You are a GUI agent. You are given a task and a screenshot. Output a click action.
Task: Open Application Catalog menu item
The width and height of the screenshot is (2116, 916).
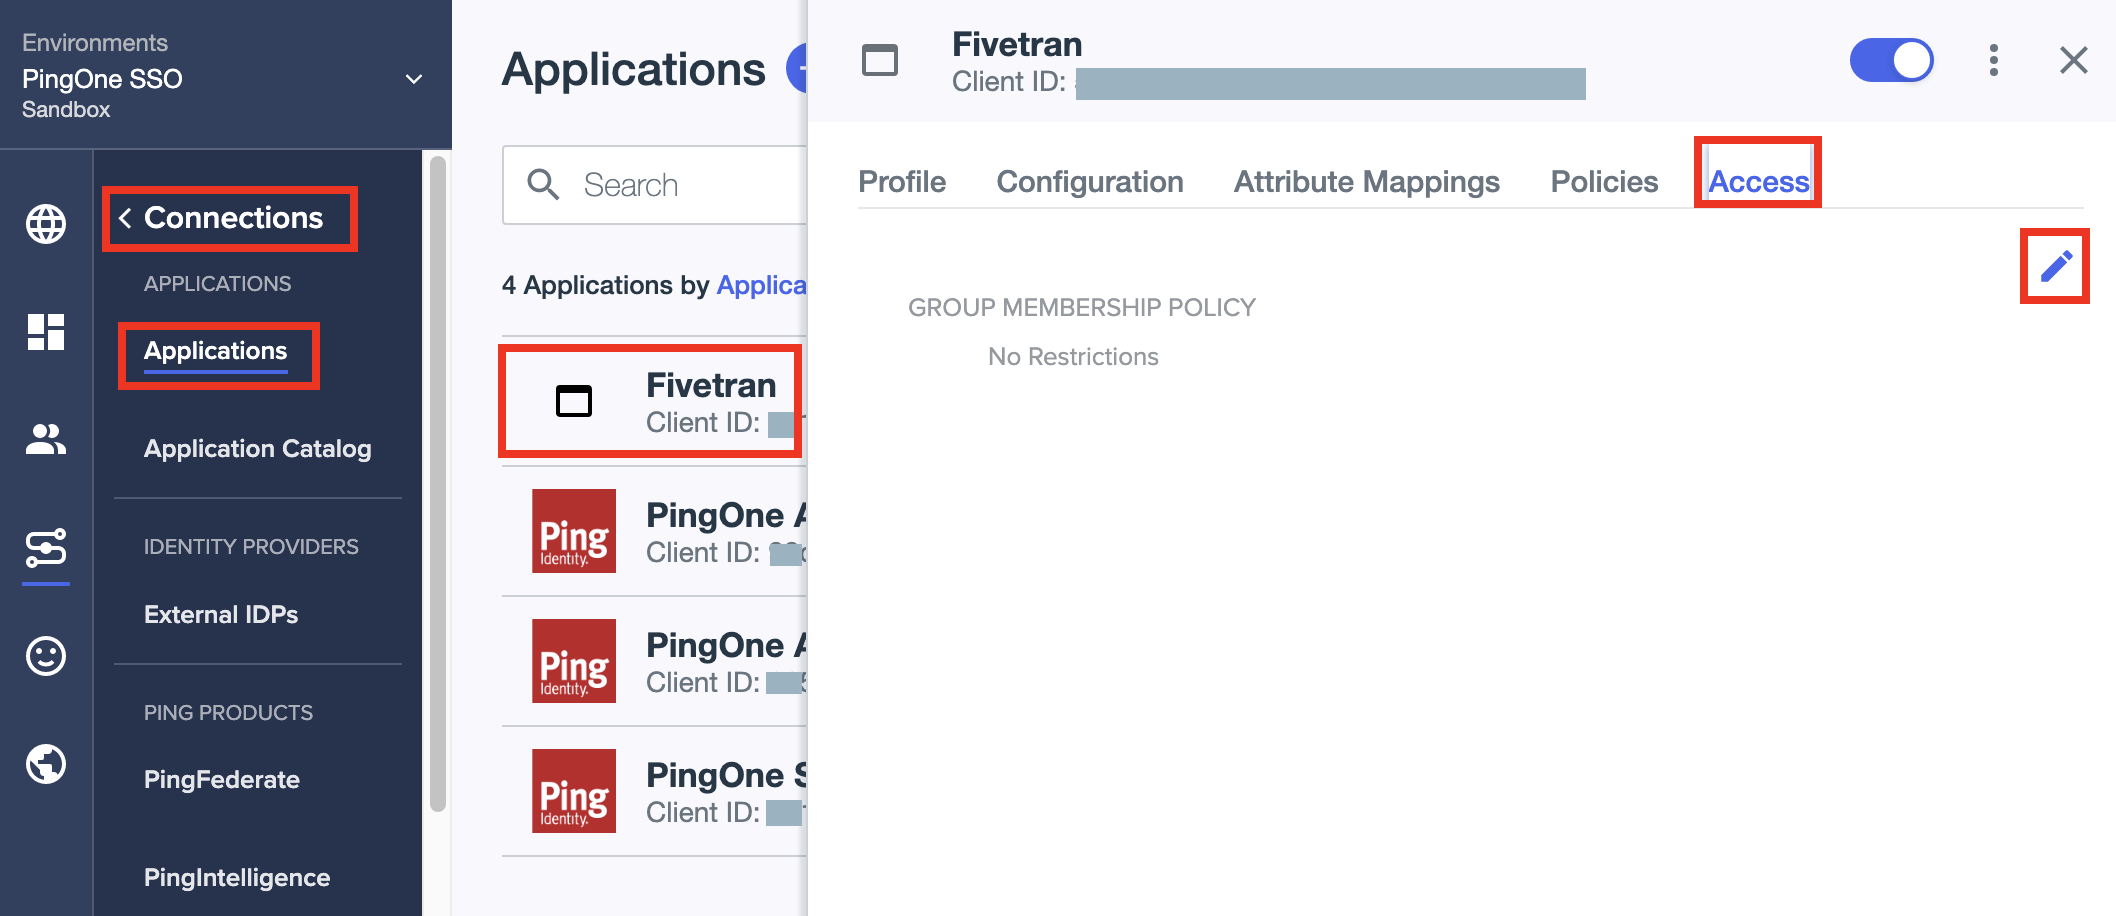258,449
